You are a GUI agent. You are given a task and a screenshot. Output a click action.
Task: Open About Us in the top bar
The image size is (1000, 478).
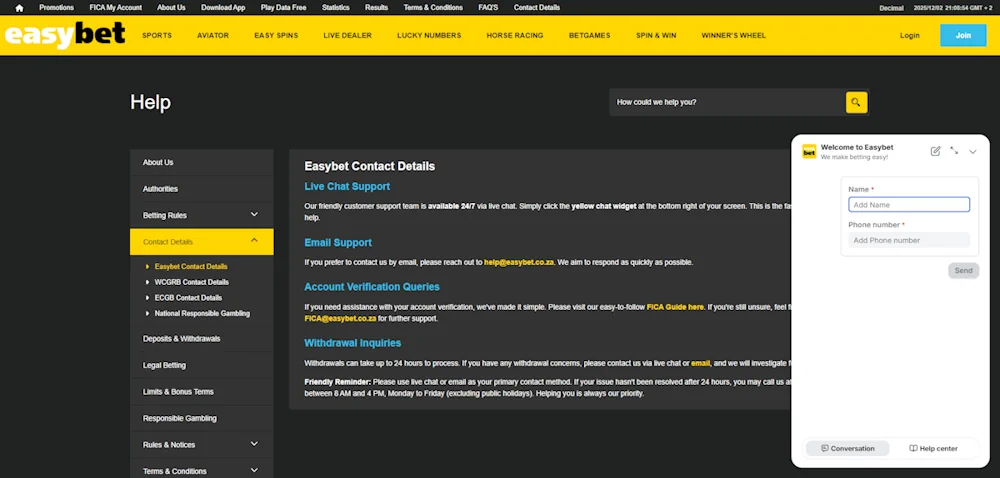171,8
